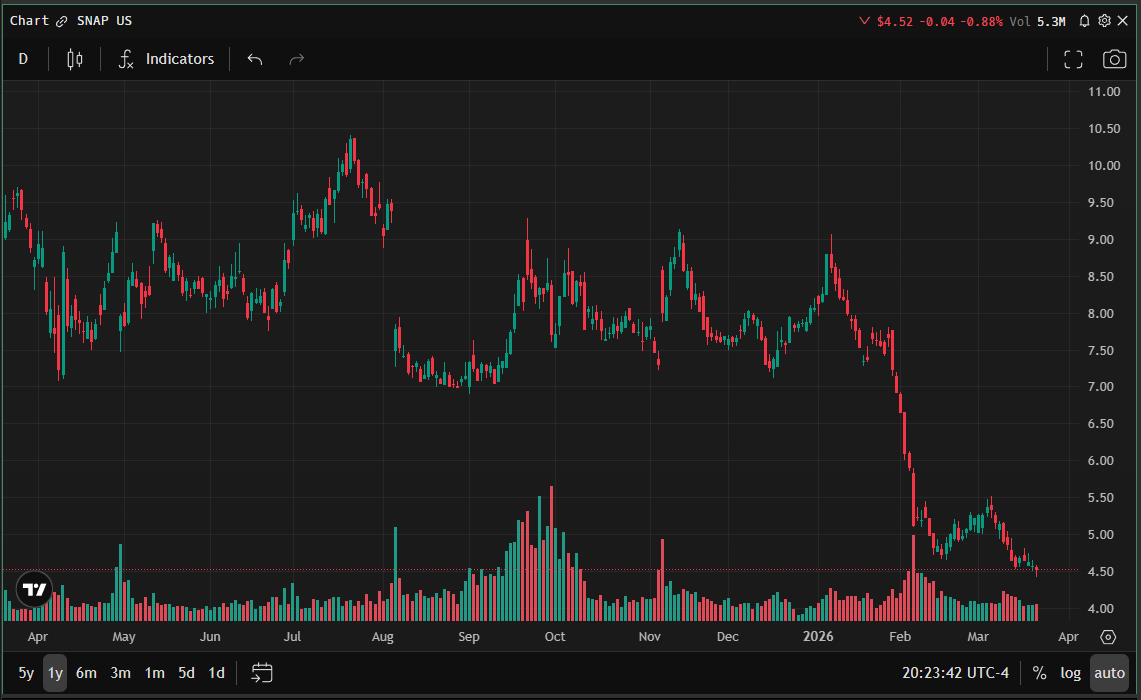Switch to the 3m time range
Viewport: 1141px width, 700px height.
point(120,673)
